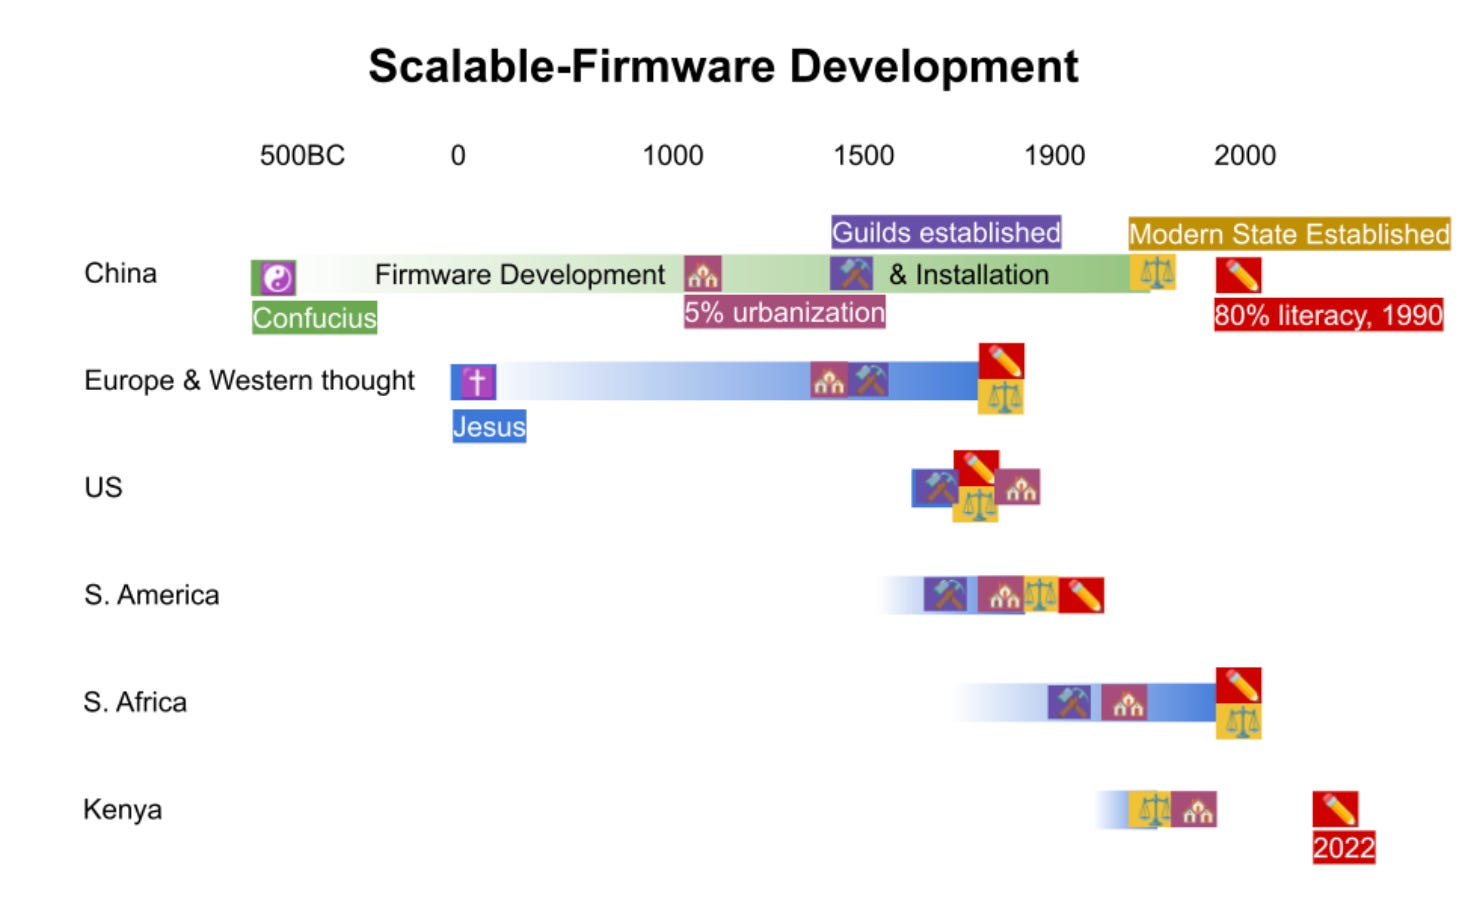
Task: Click the green Confucius label
Action: point(314,318)
